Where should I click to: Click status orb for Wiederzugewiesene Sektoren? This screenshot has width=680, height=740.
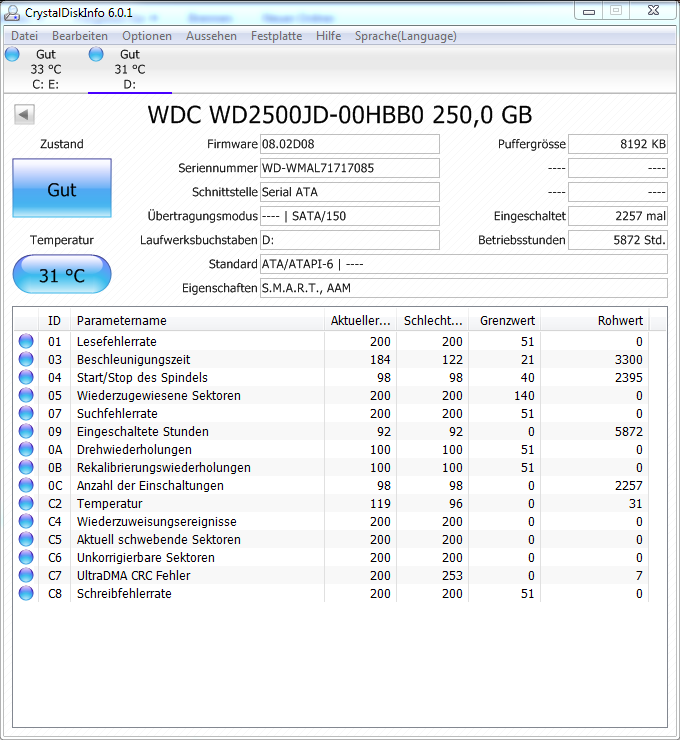(26, 395)
